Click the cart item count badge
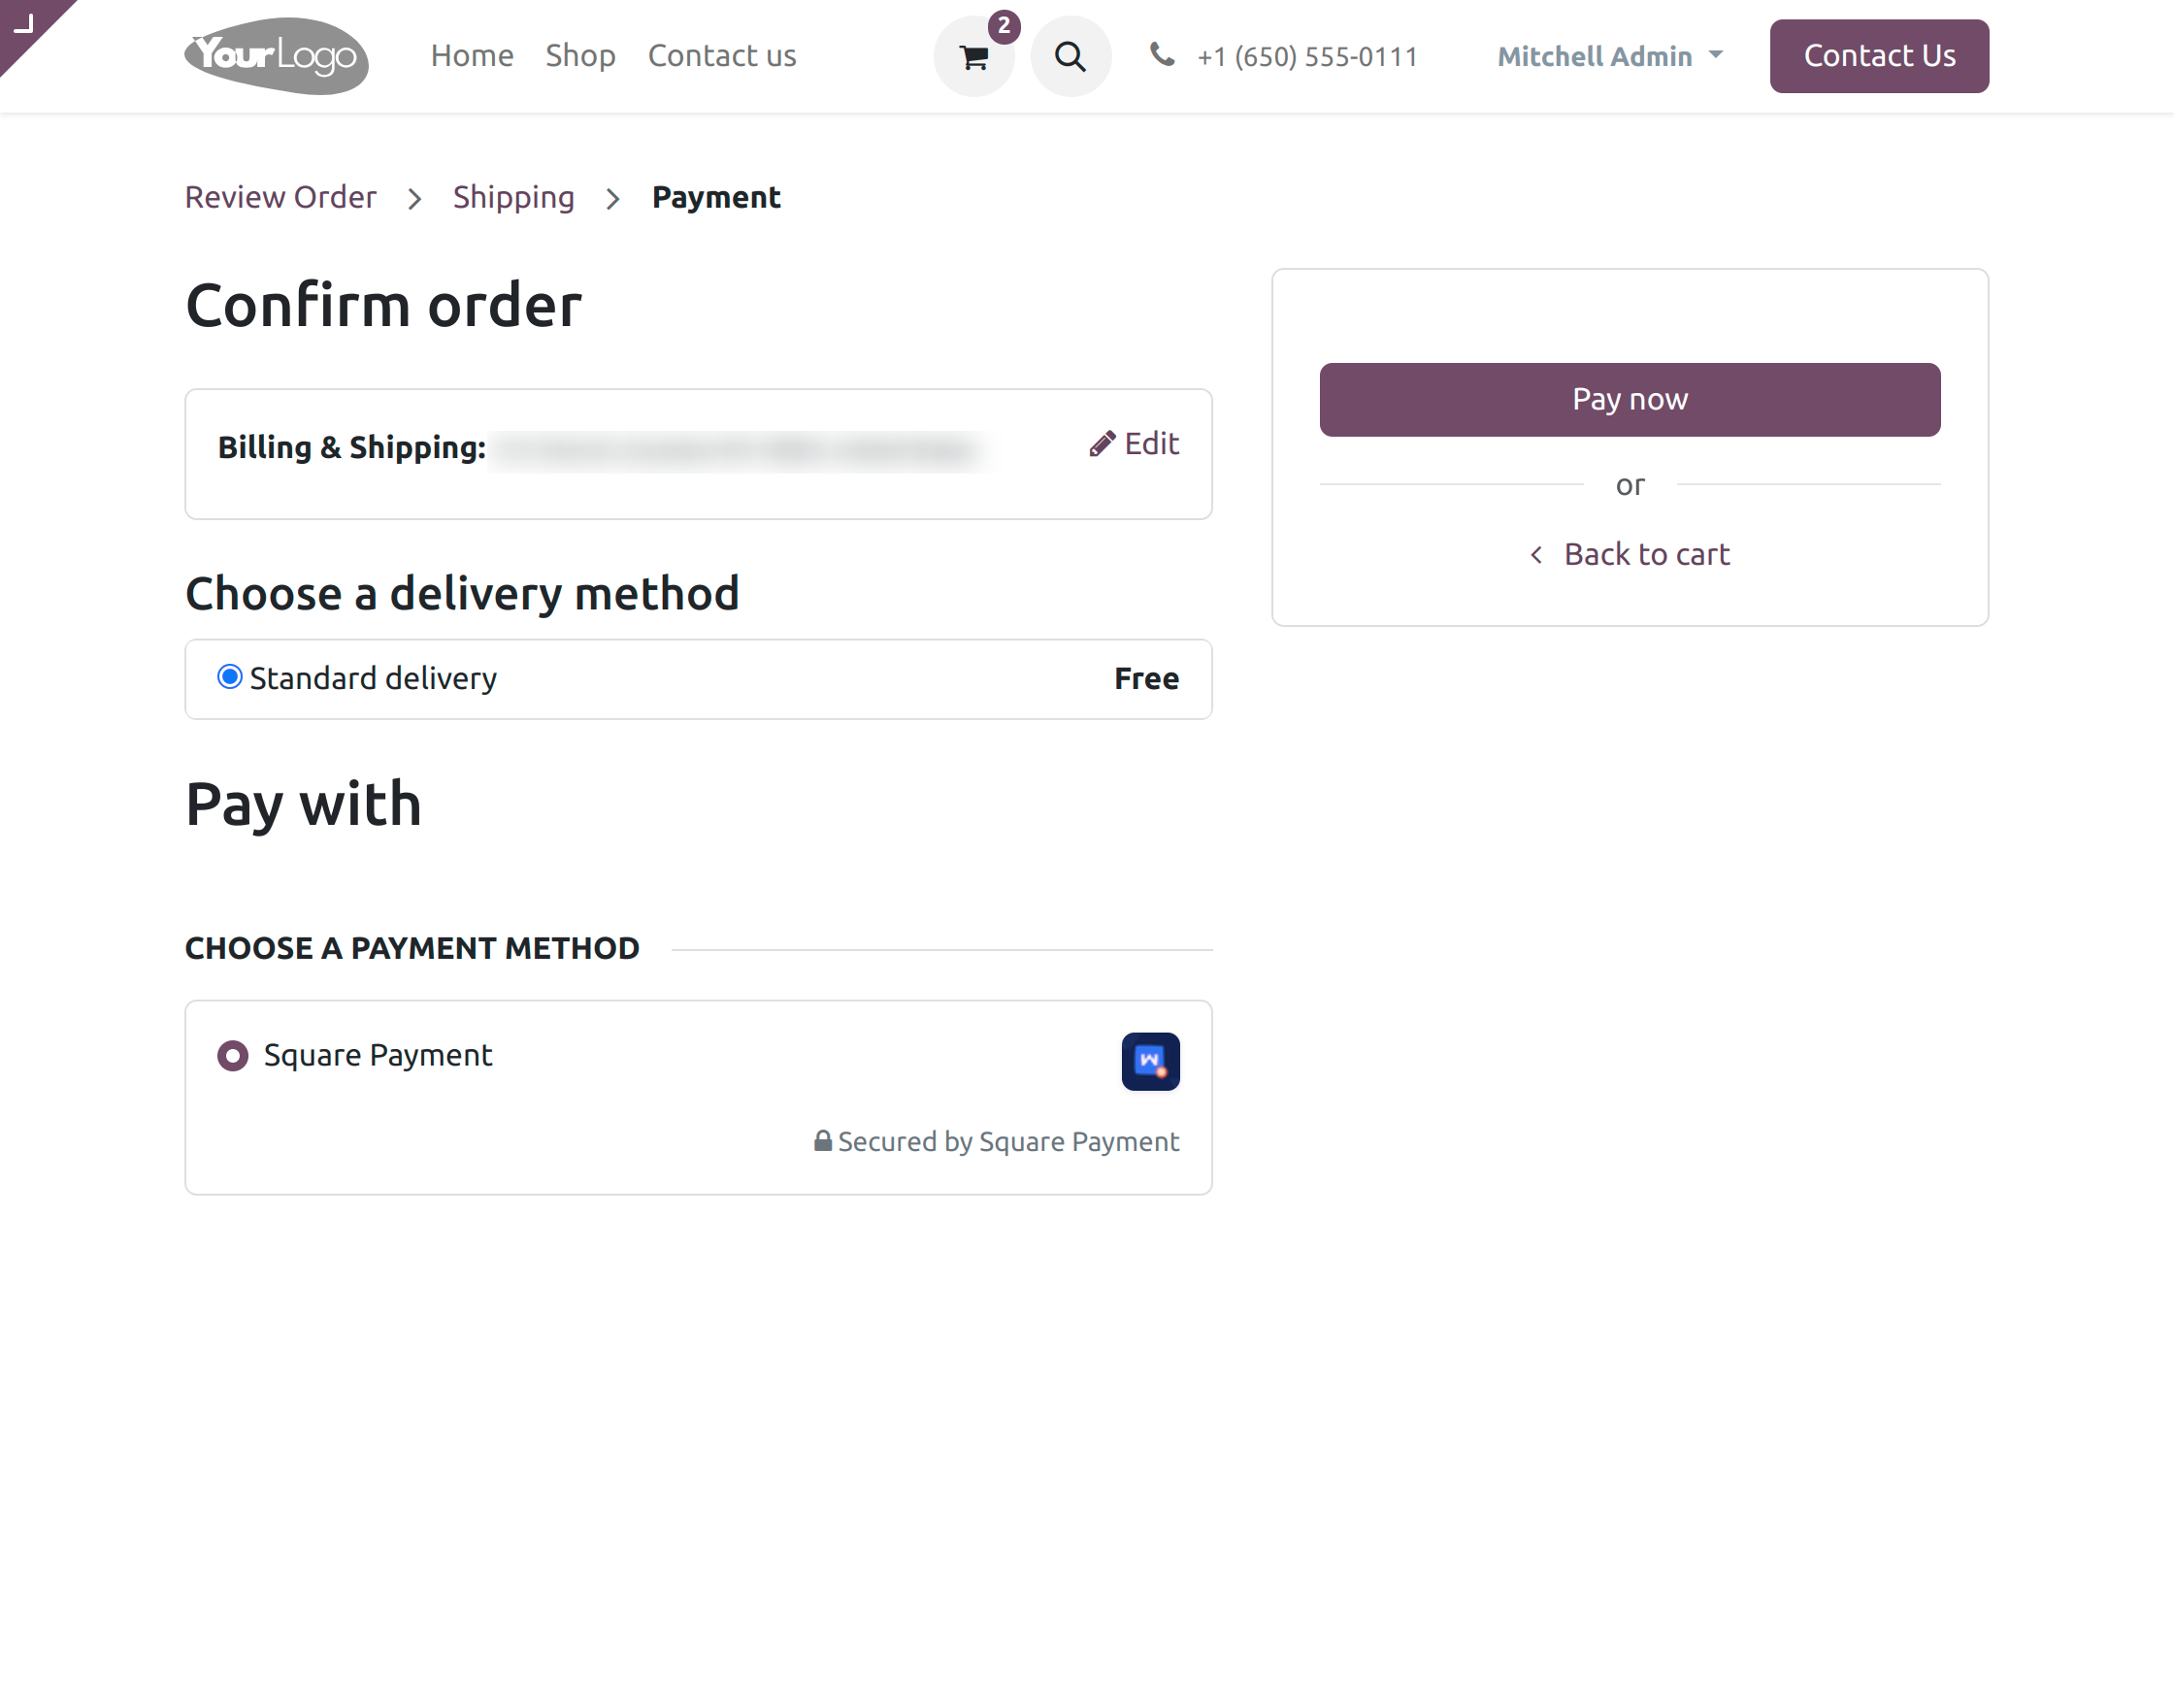 pyautogui.click(x=1003, y=28)
